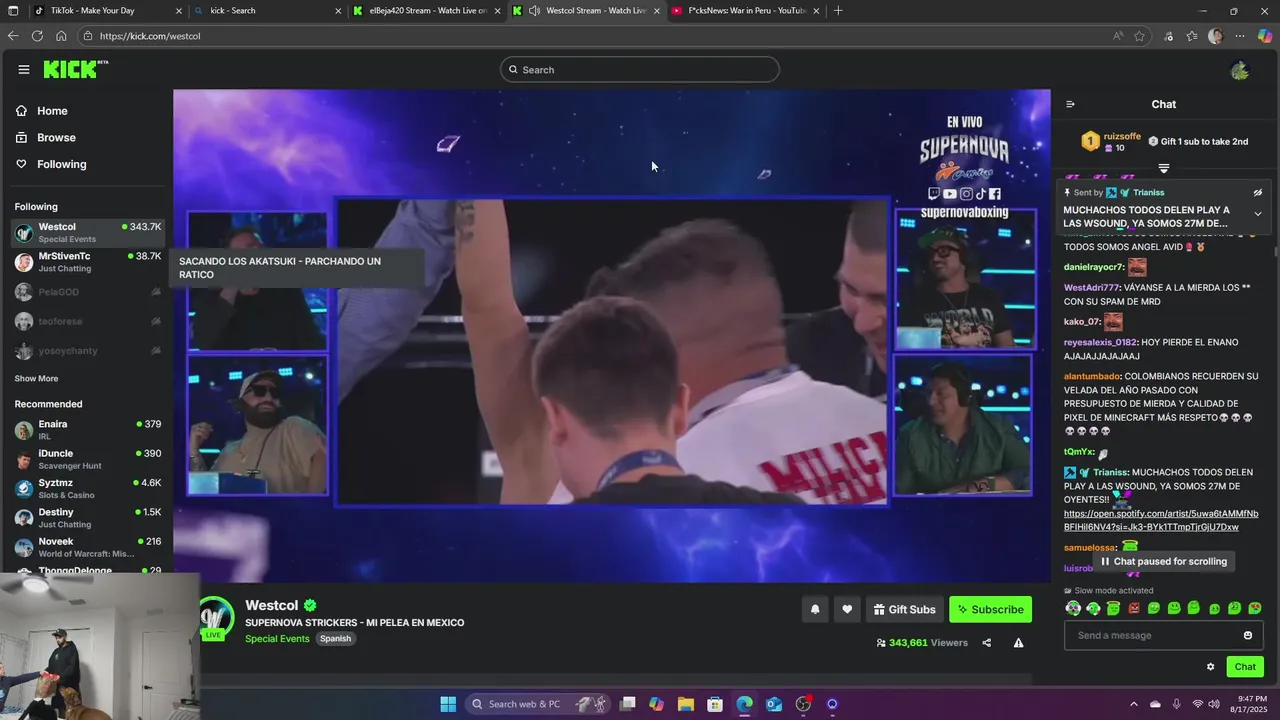This screenshot has width=1280, height=720.
Task: Select Westcol in the Following list
Action: [87, 233]
